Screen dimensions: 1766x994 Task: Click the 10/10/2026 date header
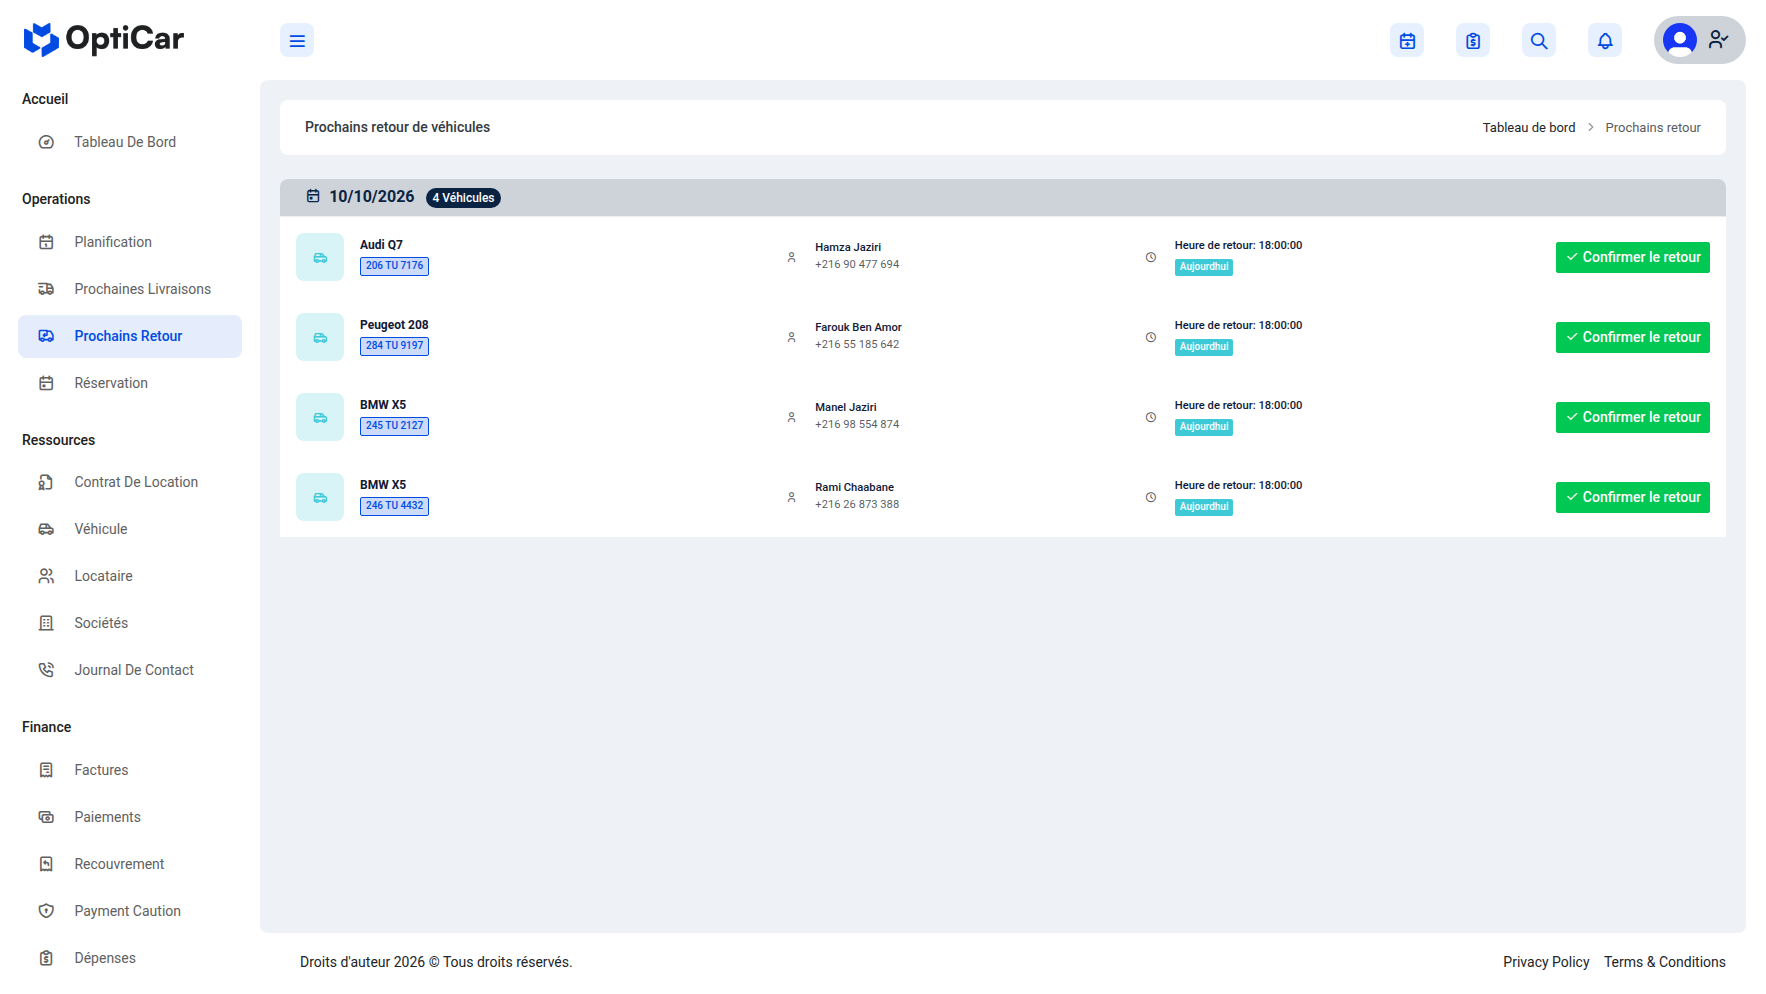[x=371, y=197]
